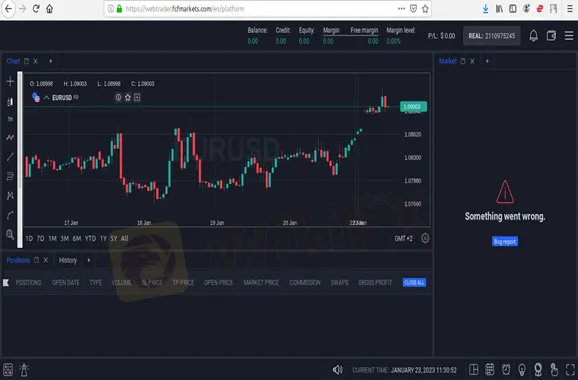Open the notifications bell
This screenshot has height=380, width=578.
(x=533, y=36)
